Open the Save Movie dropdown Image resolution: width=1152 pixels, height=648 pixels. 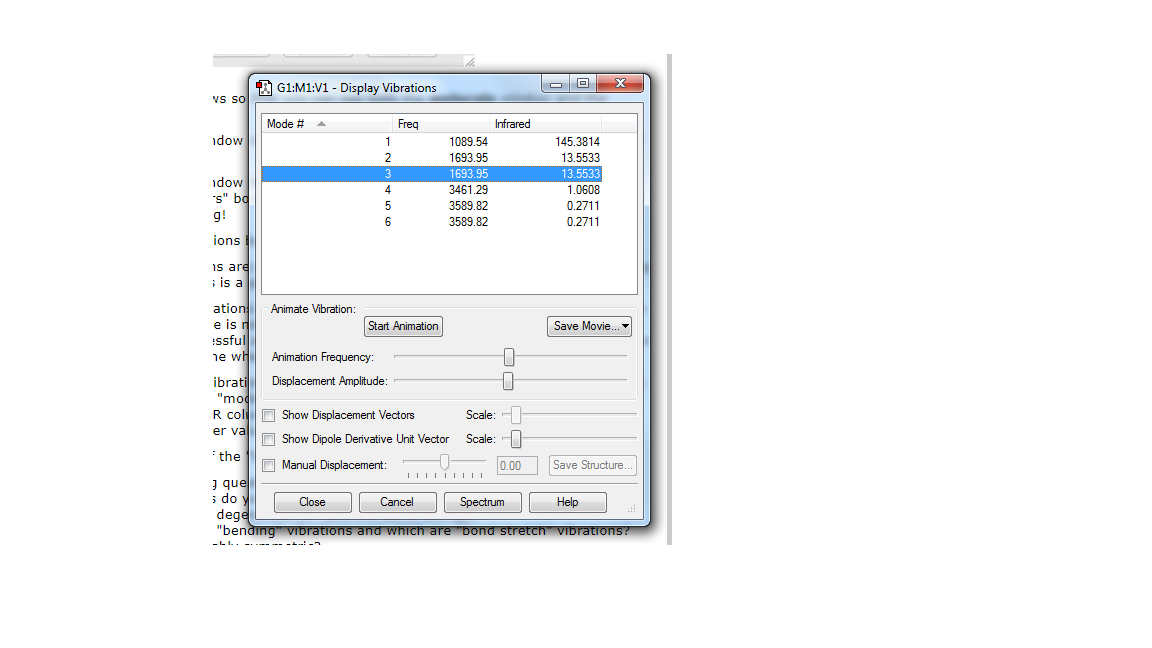coord(589,326)
